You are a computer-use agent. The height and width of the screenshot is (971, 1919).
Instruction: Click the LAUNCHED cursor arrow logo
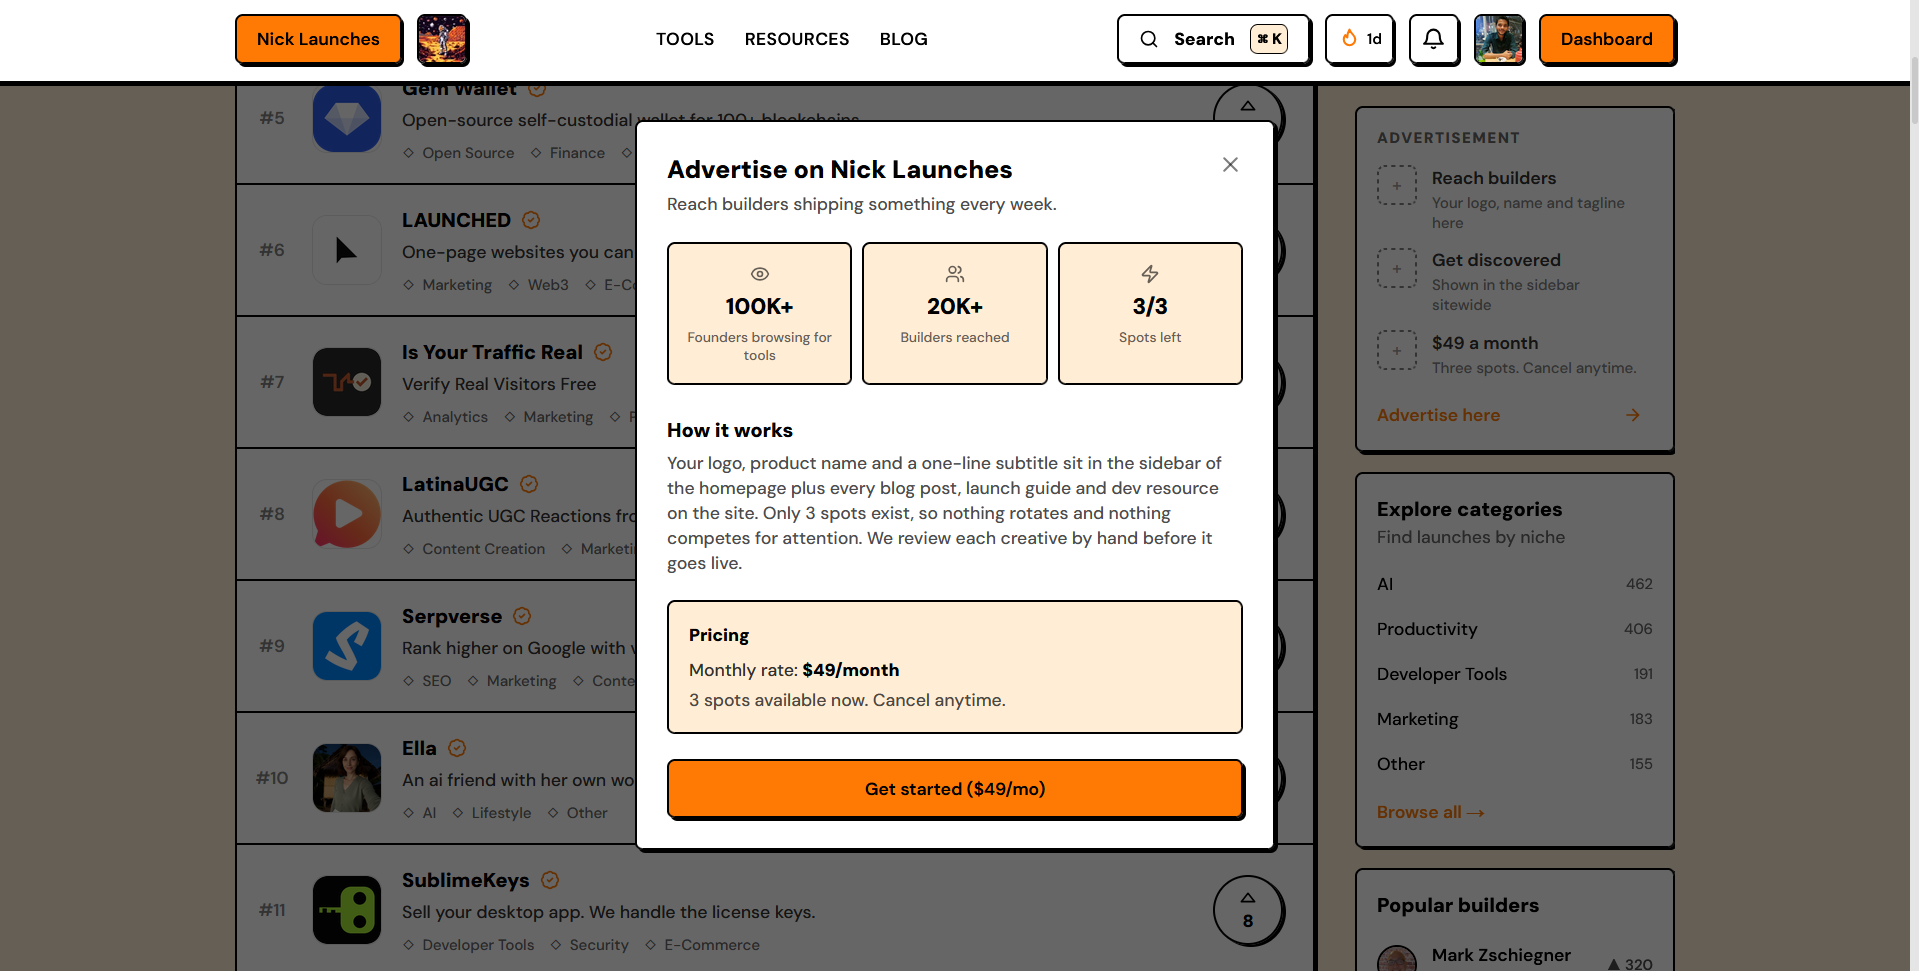[347, 250]
